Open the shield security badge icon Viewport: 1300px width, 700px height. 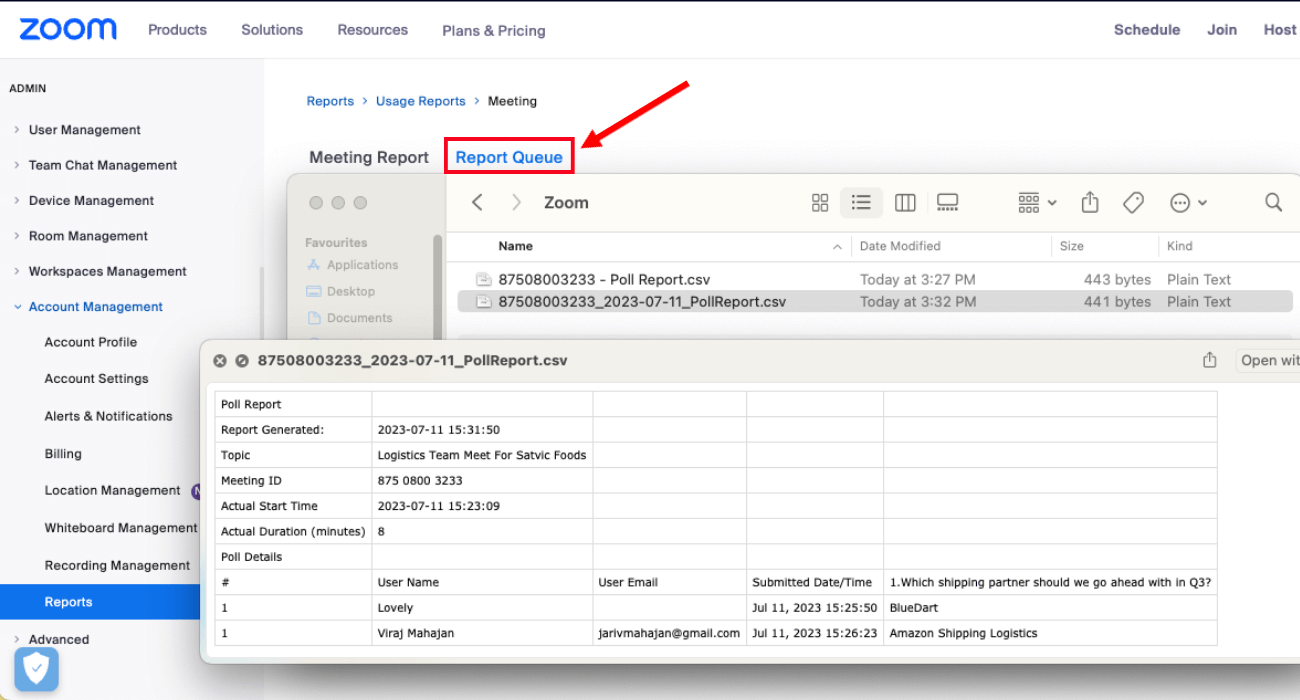(36, 669)
